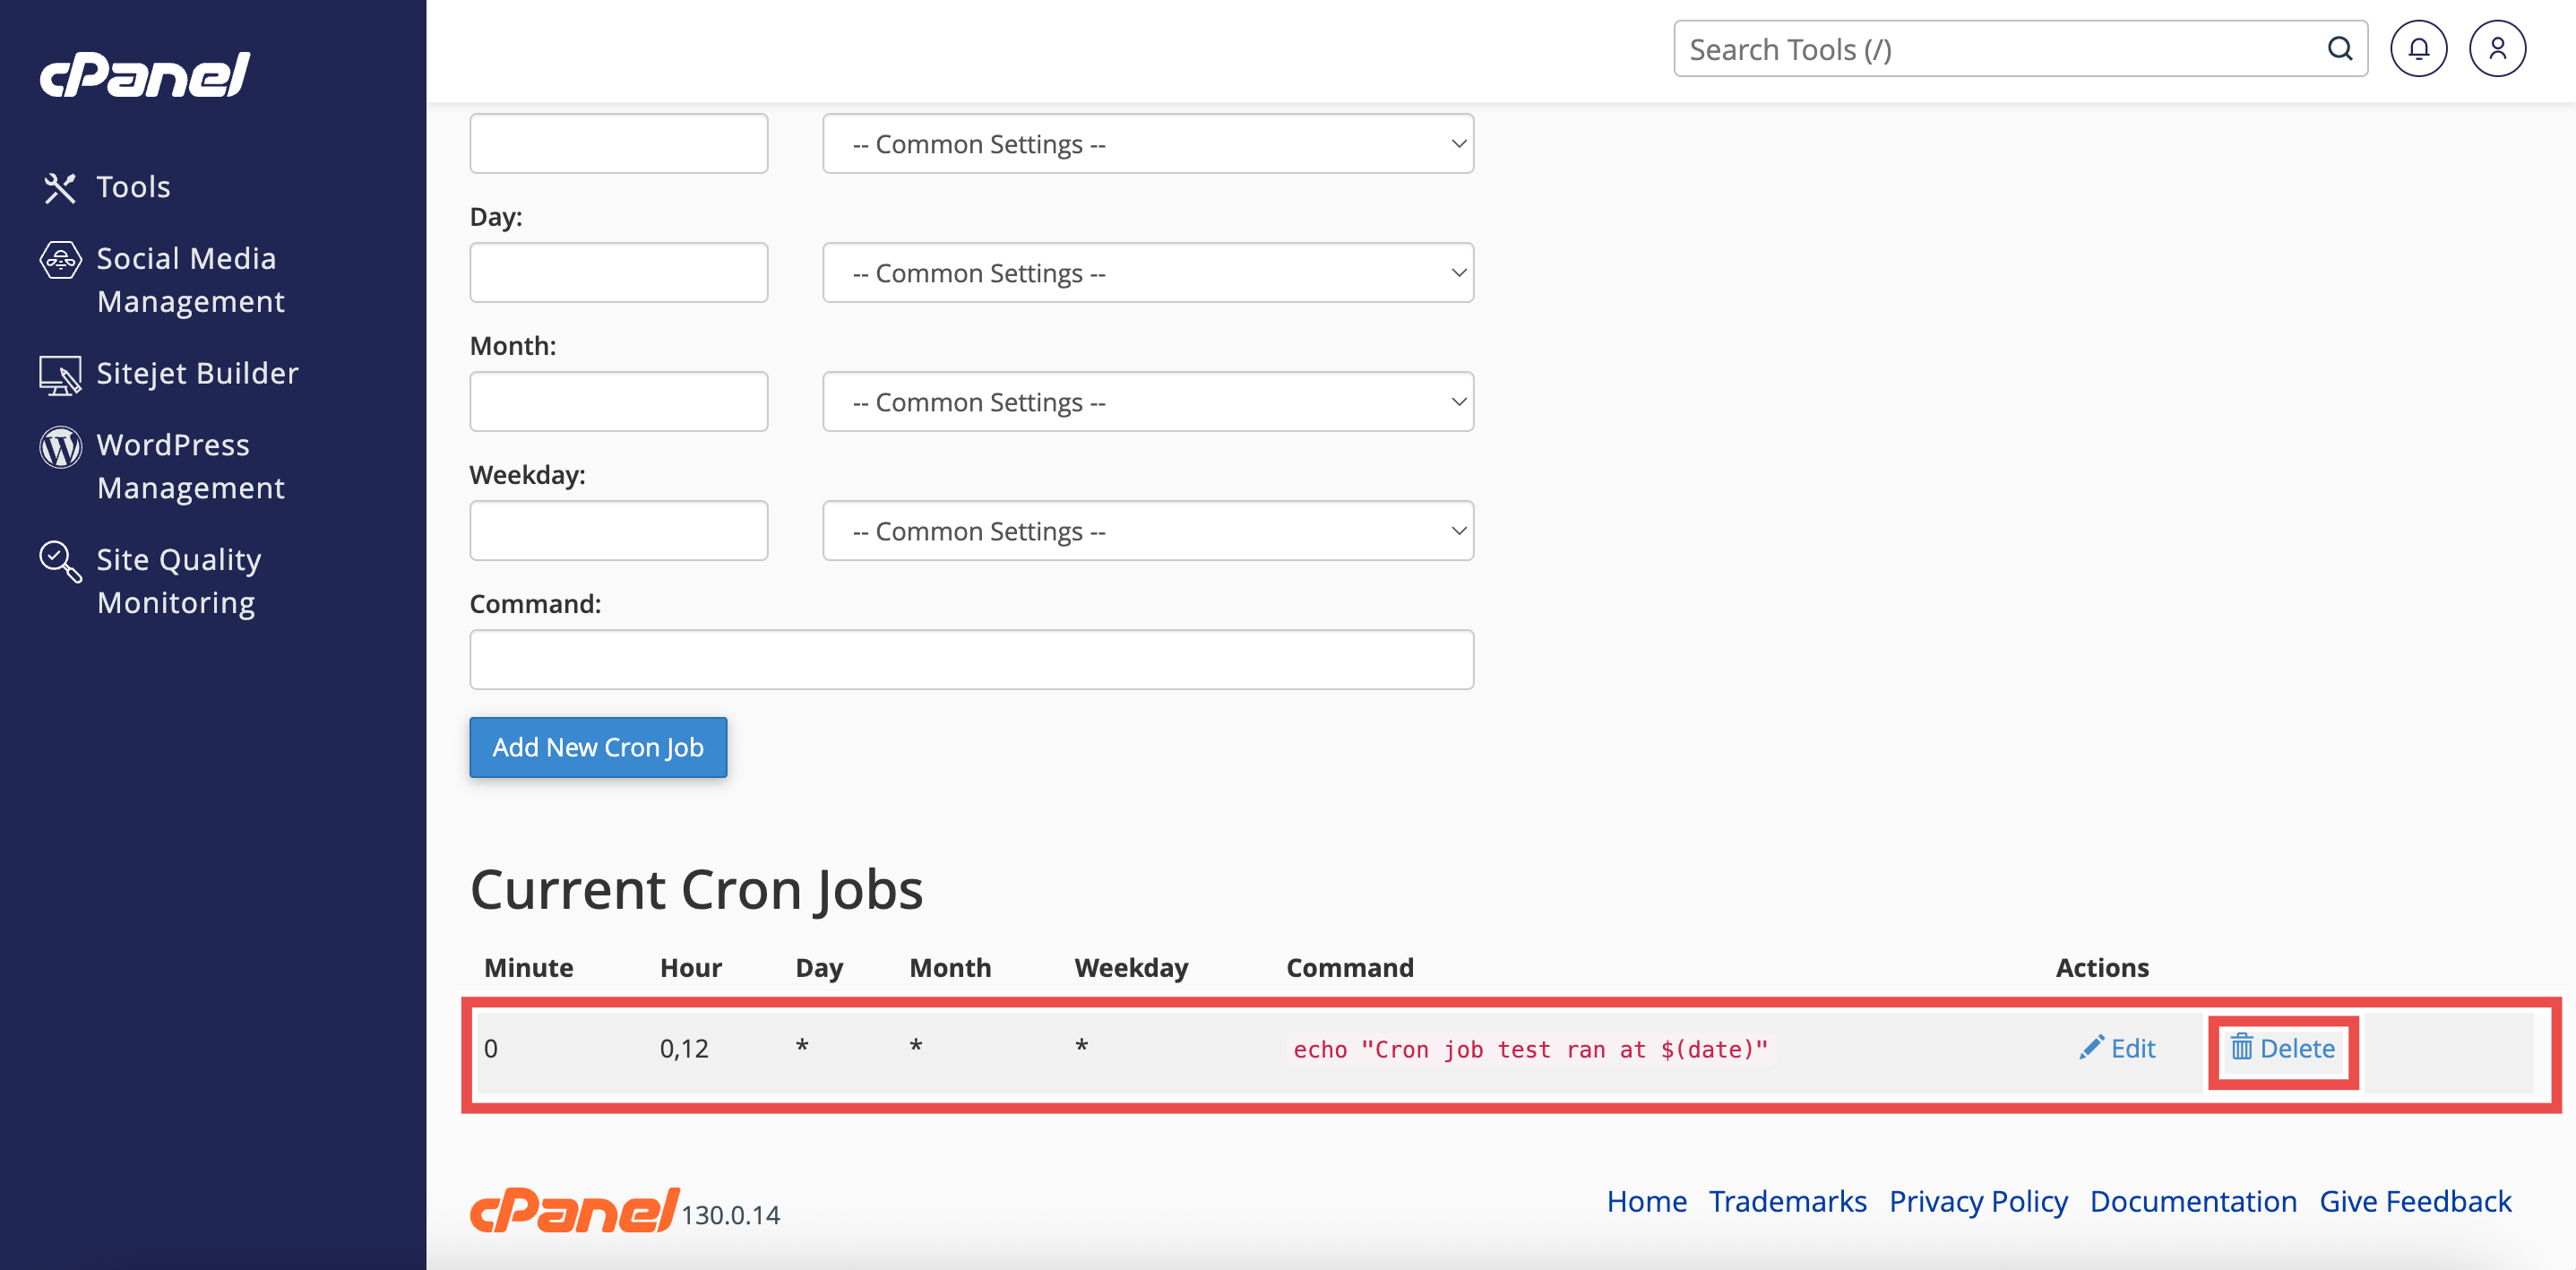Expand the Day Common Settings dropdown
This screenshot has width=2576, height=1270.
tap(1147, 273)
